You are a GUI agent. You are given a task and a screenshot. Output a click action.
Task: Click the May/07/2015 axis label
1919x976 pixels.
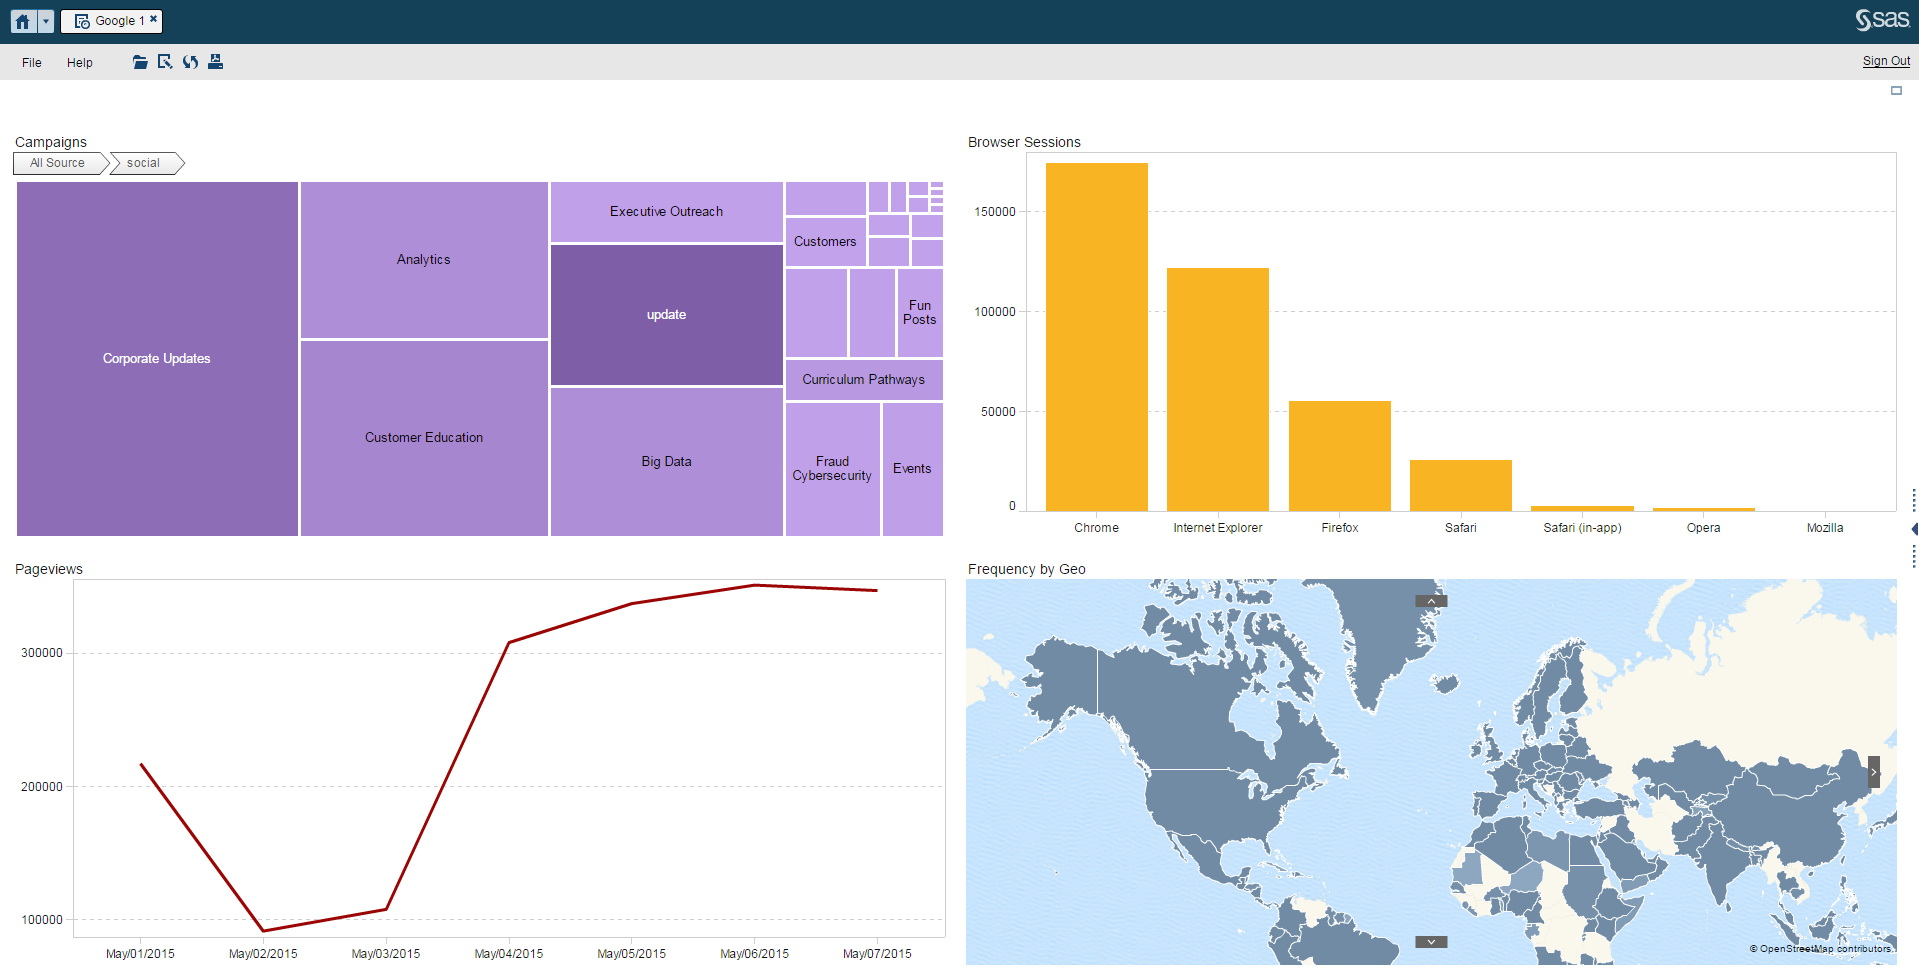pos(877,954)
